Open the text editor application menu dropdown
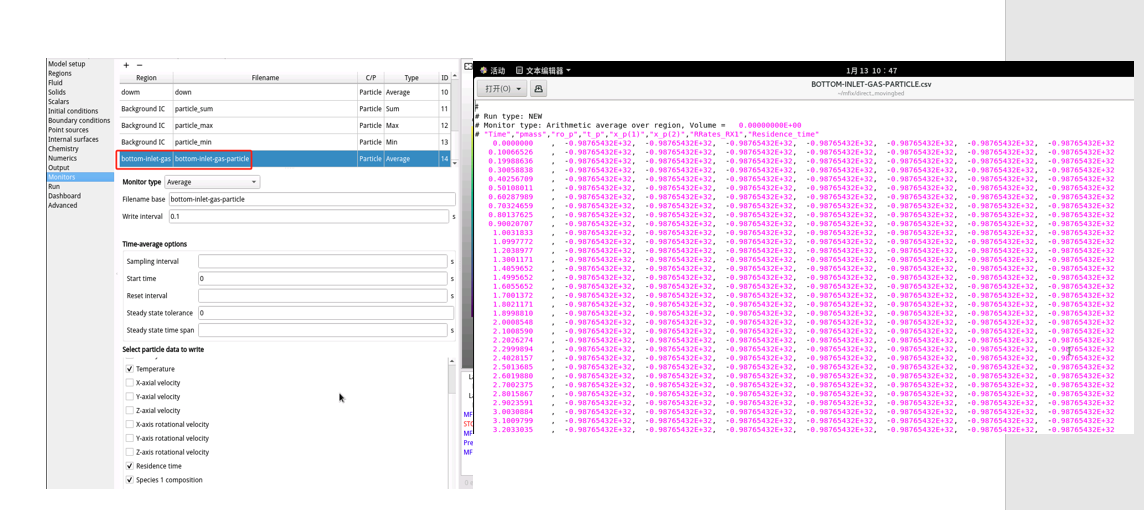The image size is (1144, 510). (568, 71)
